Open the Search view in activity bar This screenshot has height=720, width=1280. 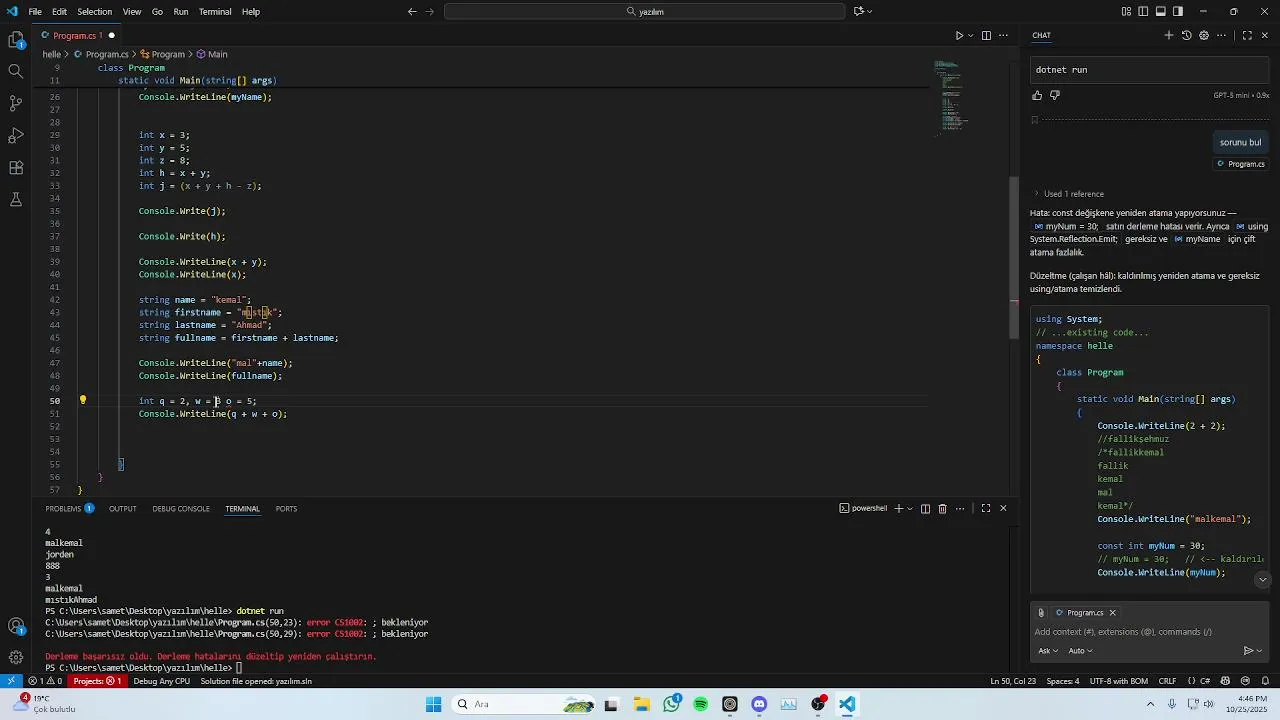(x=16, y=71)
